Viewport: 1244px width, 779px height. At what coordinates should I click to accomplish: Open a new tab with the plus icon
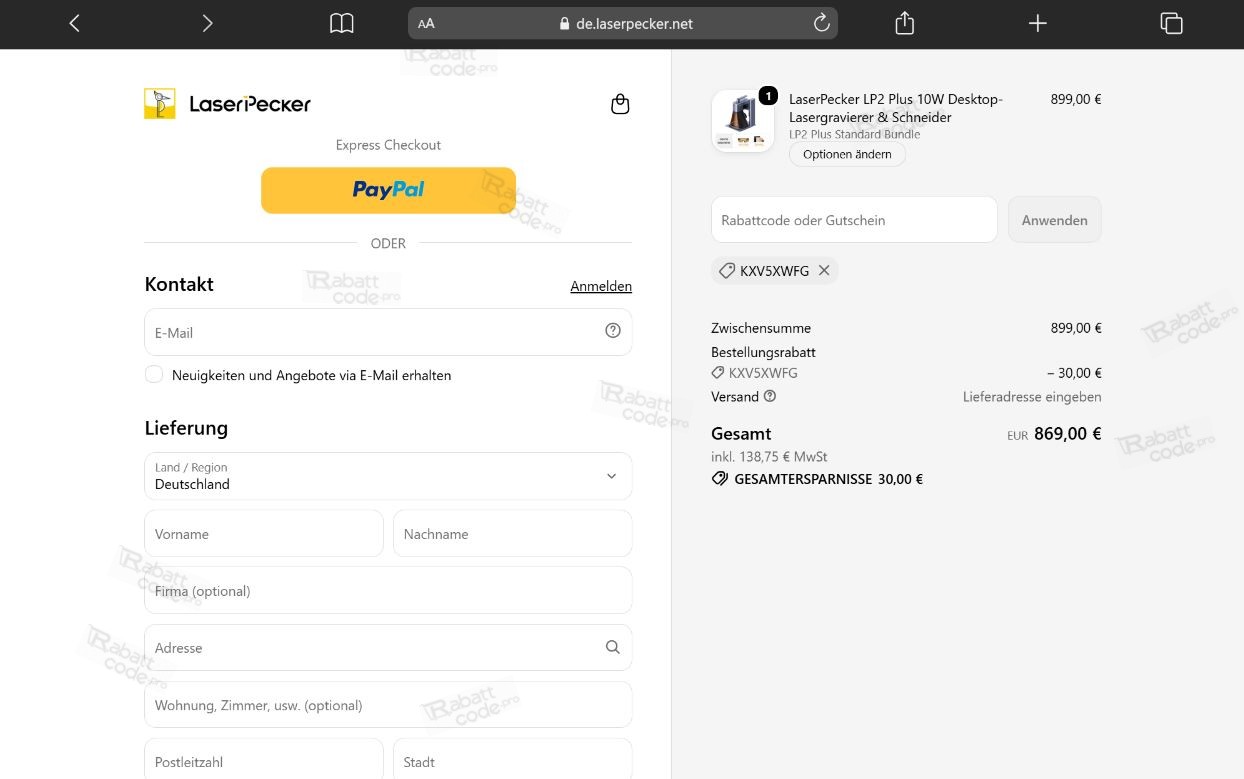tap(1038, 23)
